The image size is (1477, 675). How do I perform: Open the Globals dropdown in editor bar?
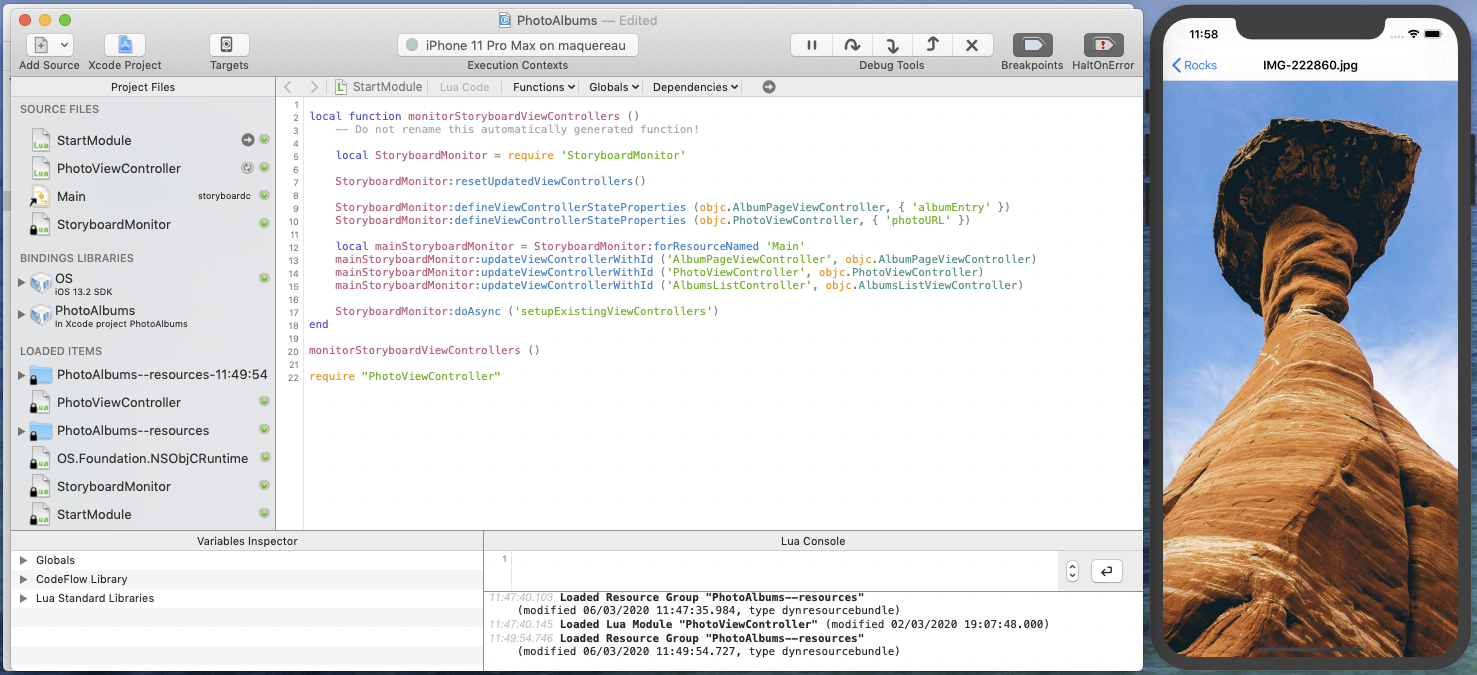point(614,87)
